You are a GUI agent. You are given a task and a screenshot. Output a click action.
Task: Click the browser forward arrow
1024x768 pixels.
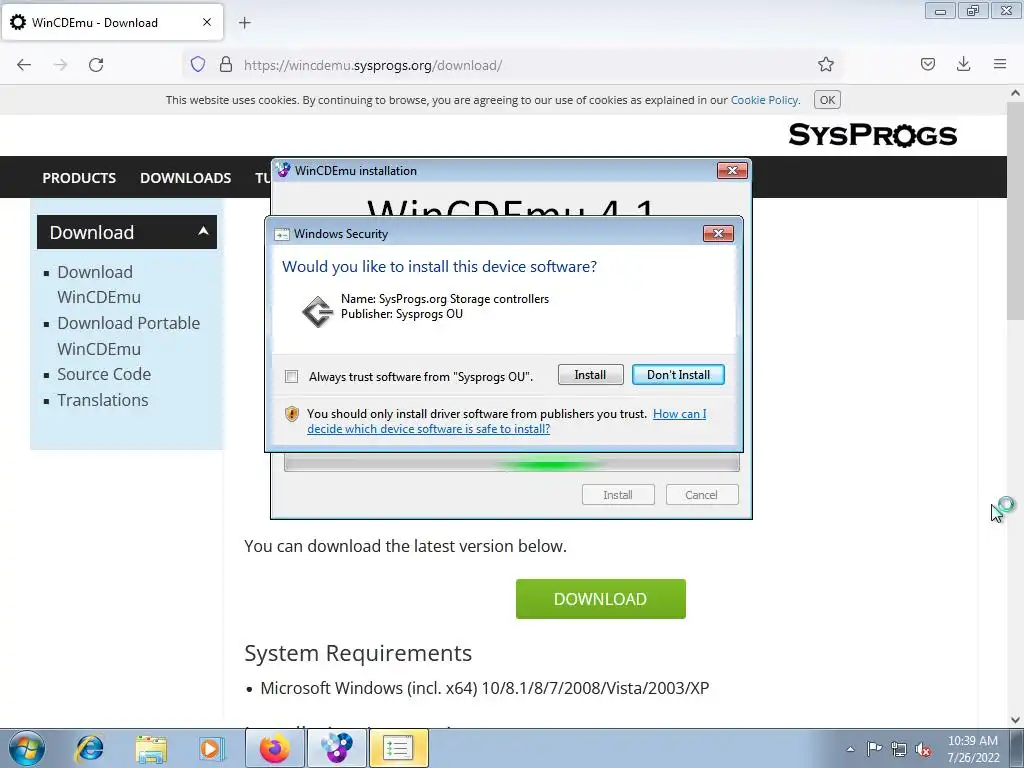click(60, 65)
